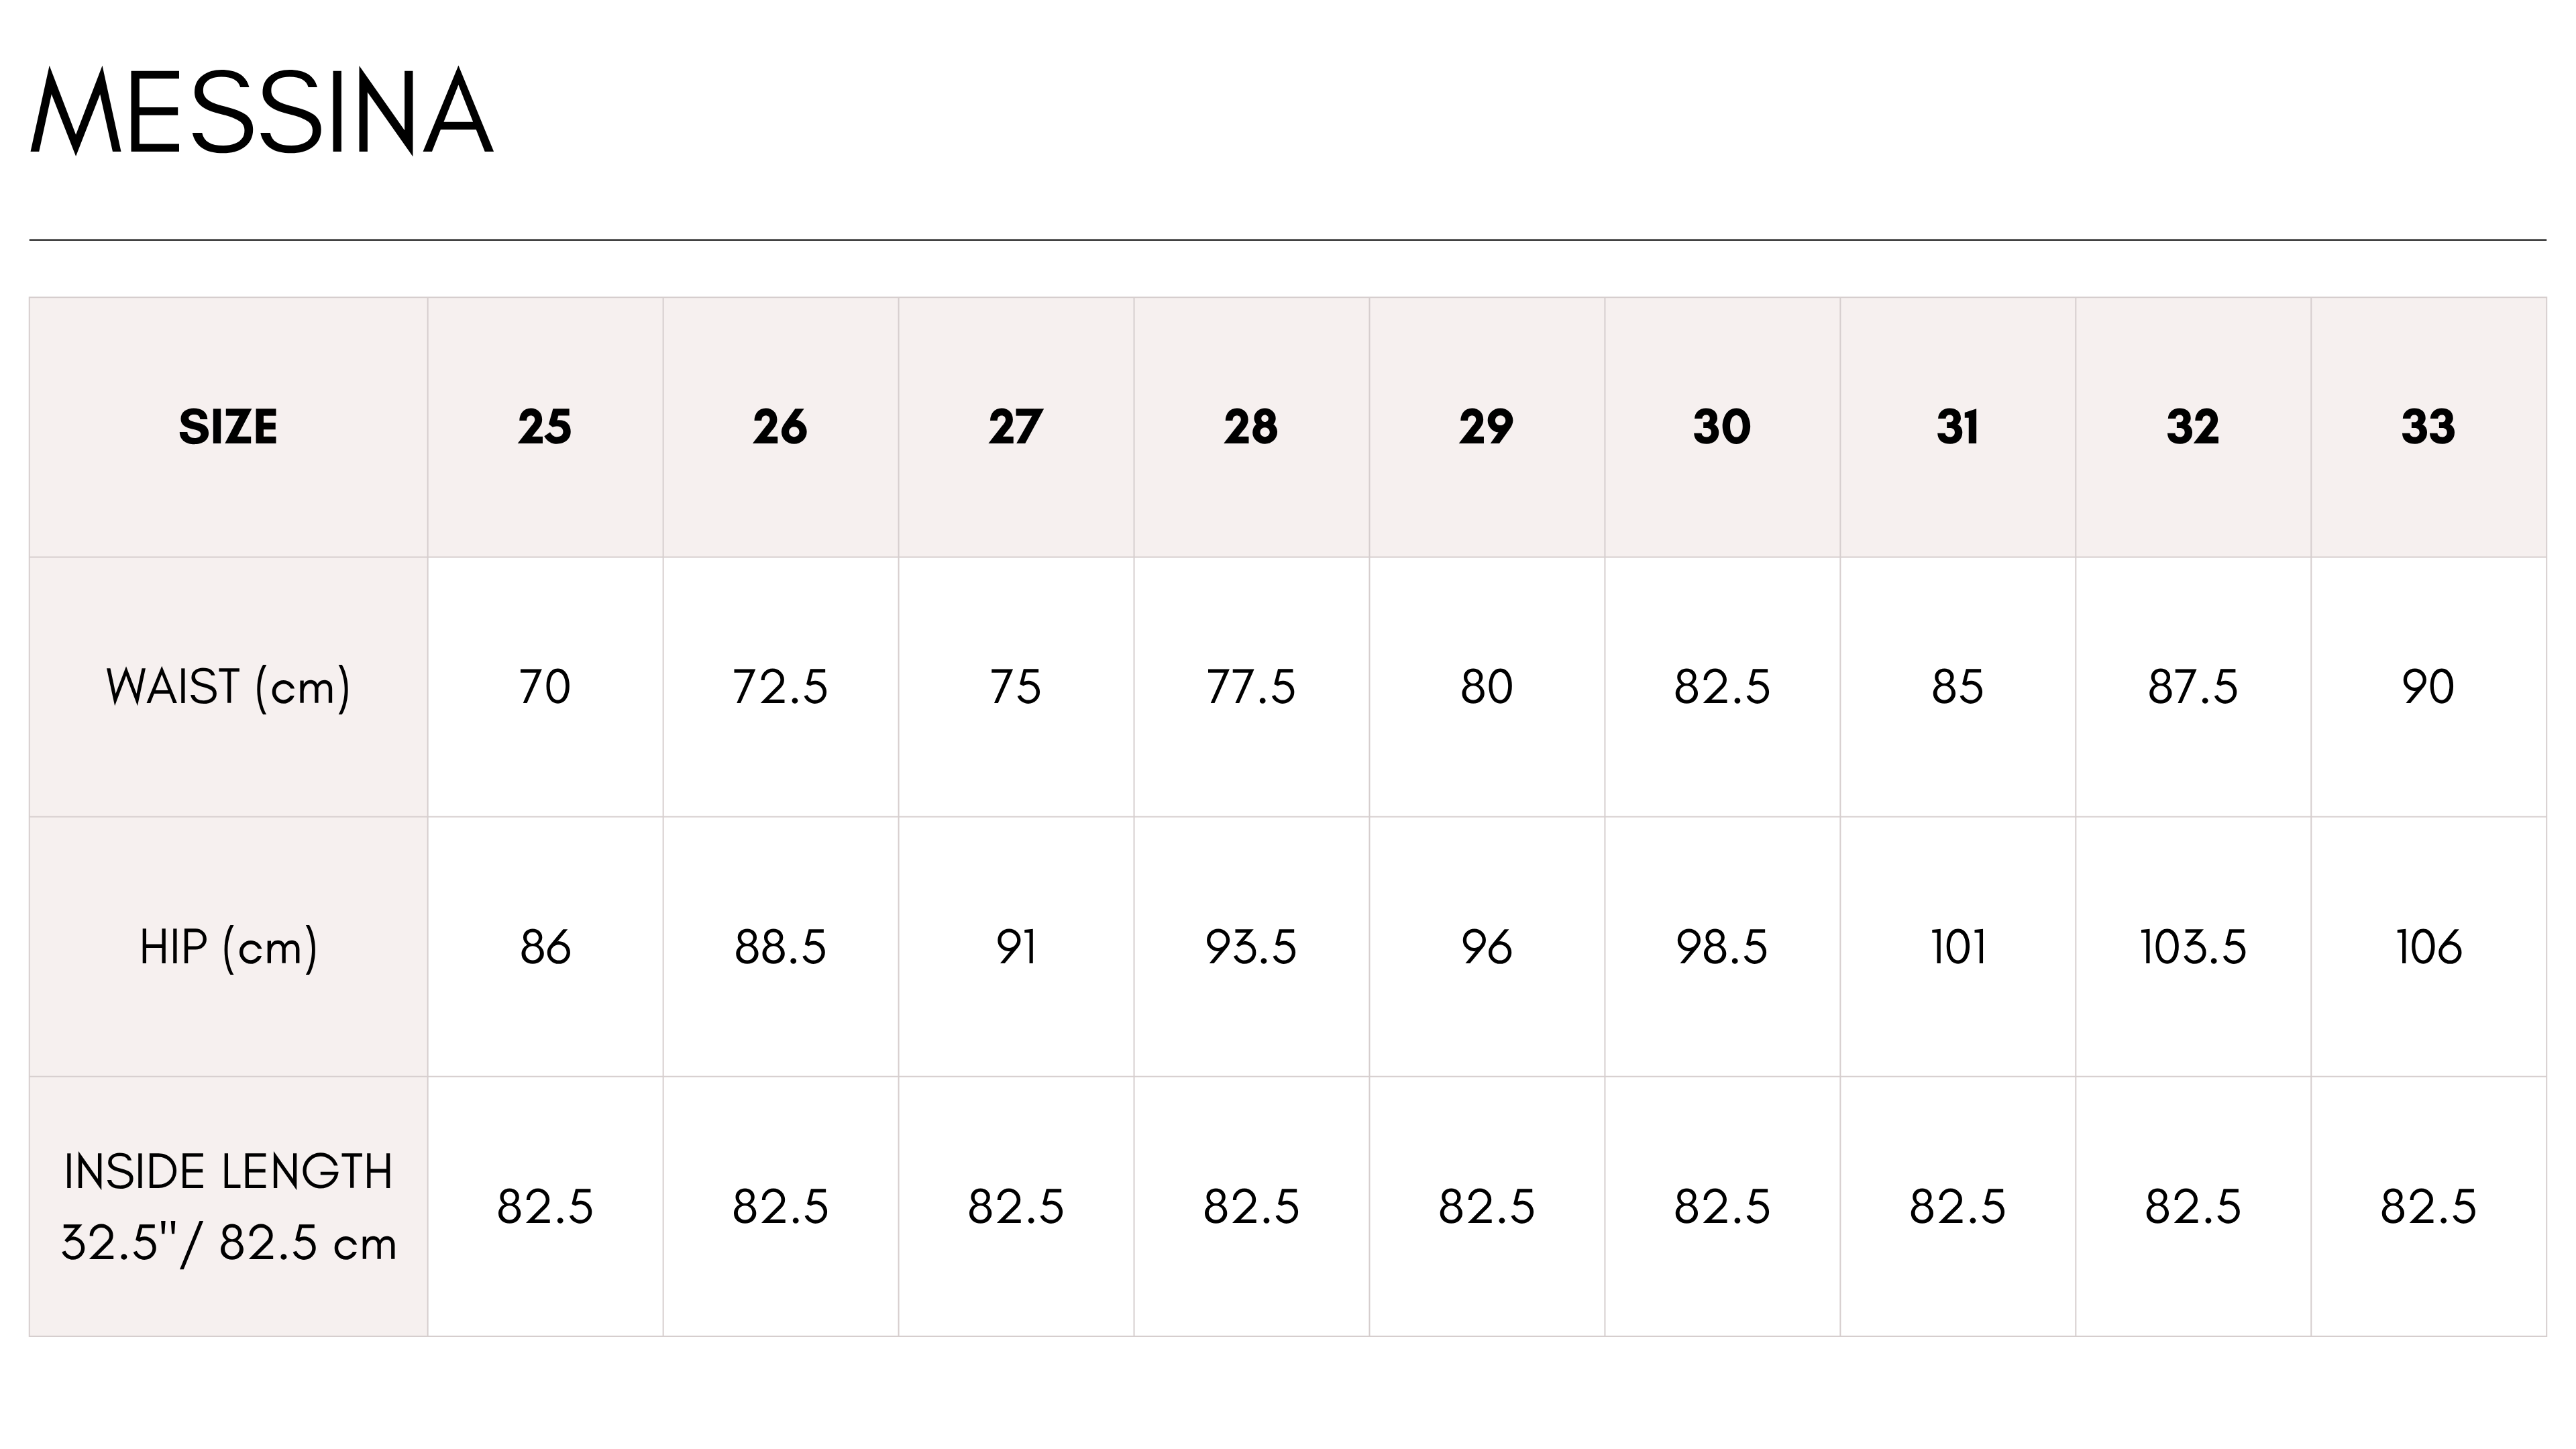Select size 30 column header
This screenshot has width=2576, height=1449.
click(1722, 427)
